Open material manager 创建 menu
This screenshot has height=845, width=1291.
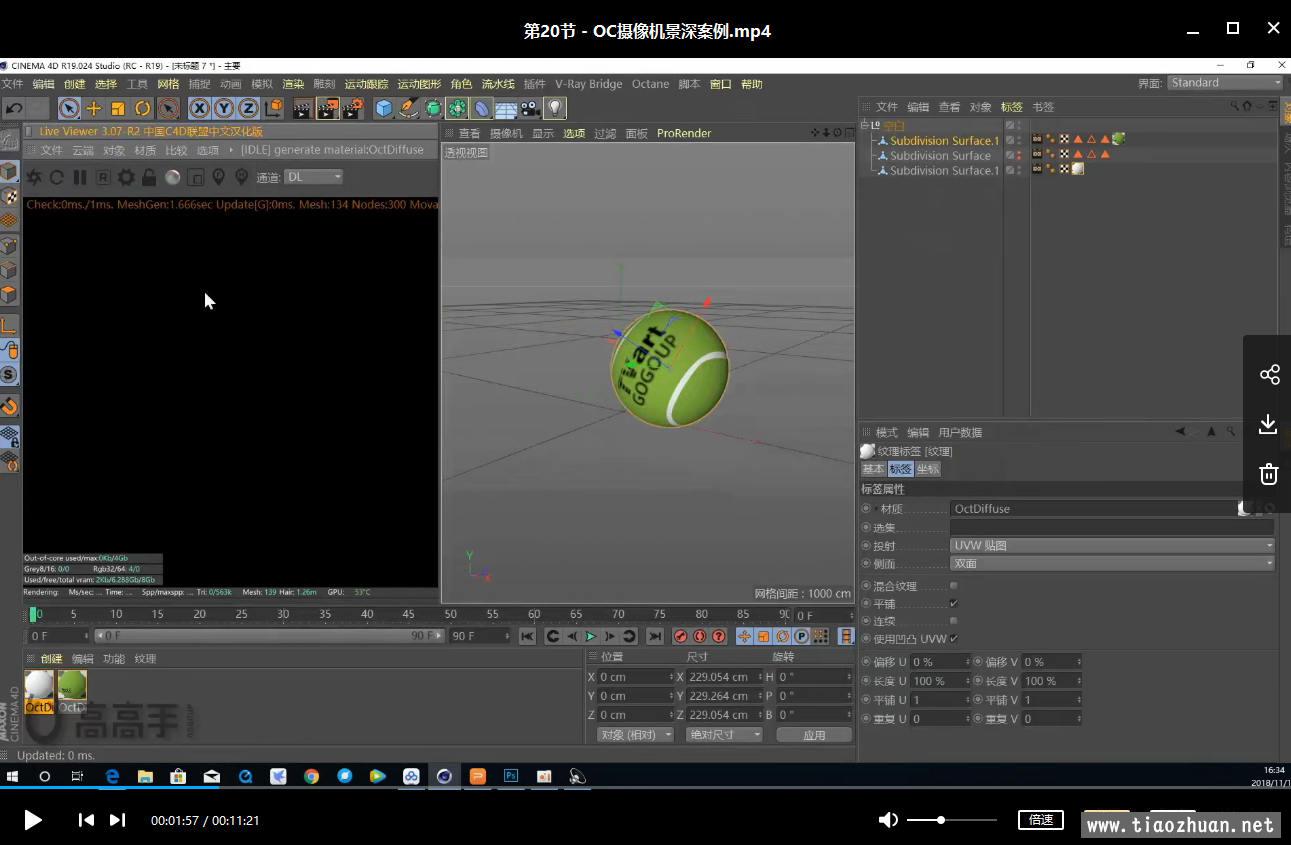tap(51, 659)
